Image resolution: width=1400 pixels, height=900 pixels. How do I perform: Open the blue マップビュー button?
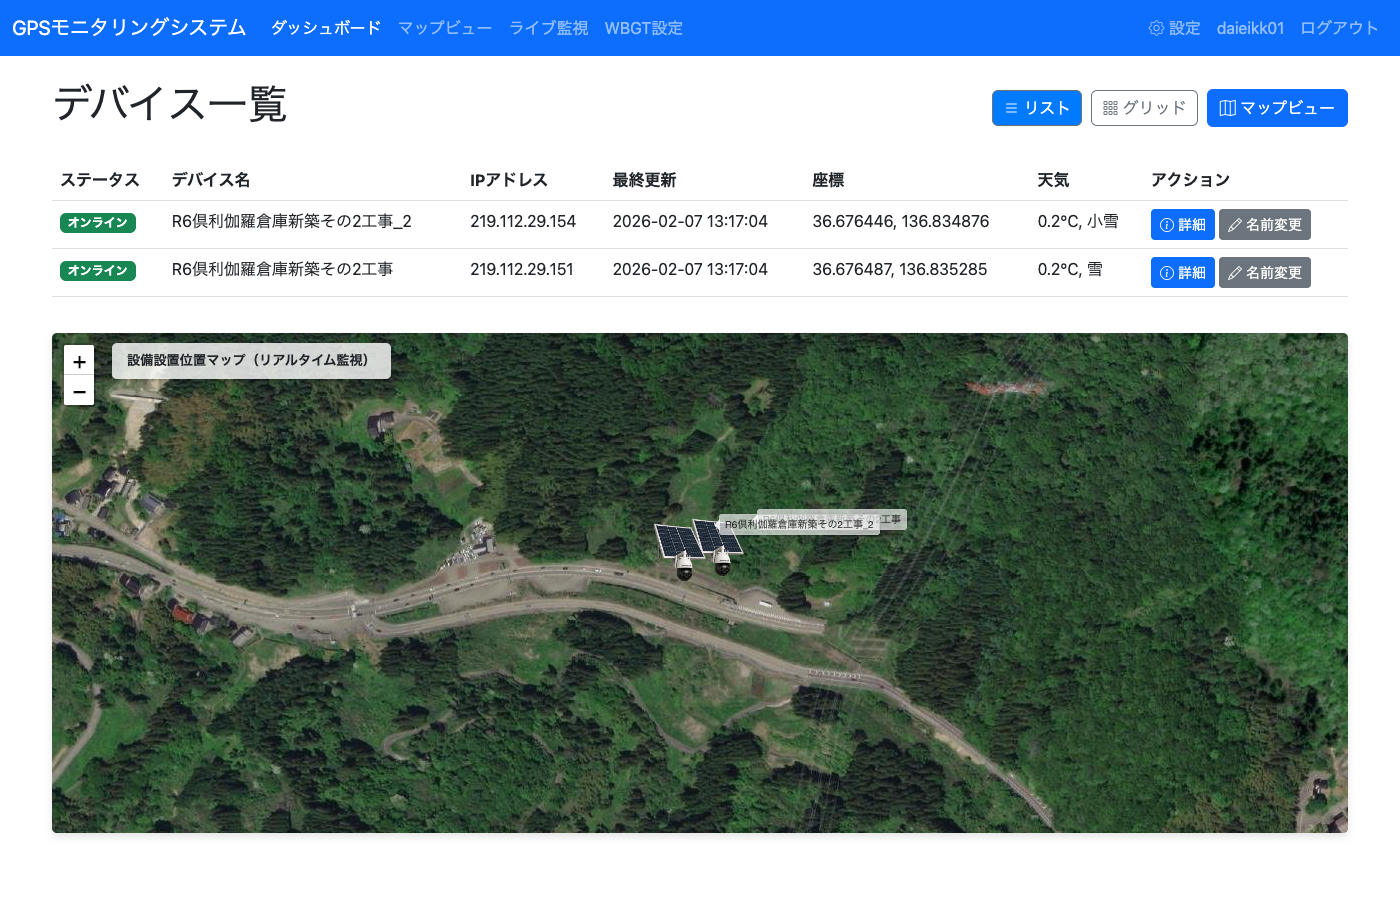[x=1276, y=108]
